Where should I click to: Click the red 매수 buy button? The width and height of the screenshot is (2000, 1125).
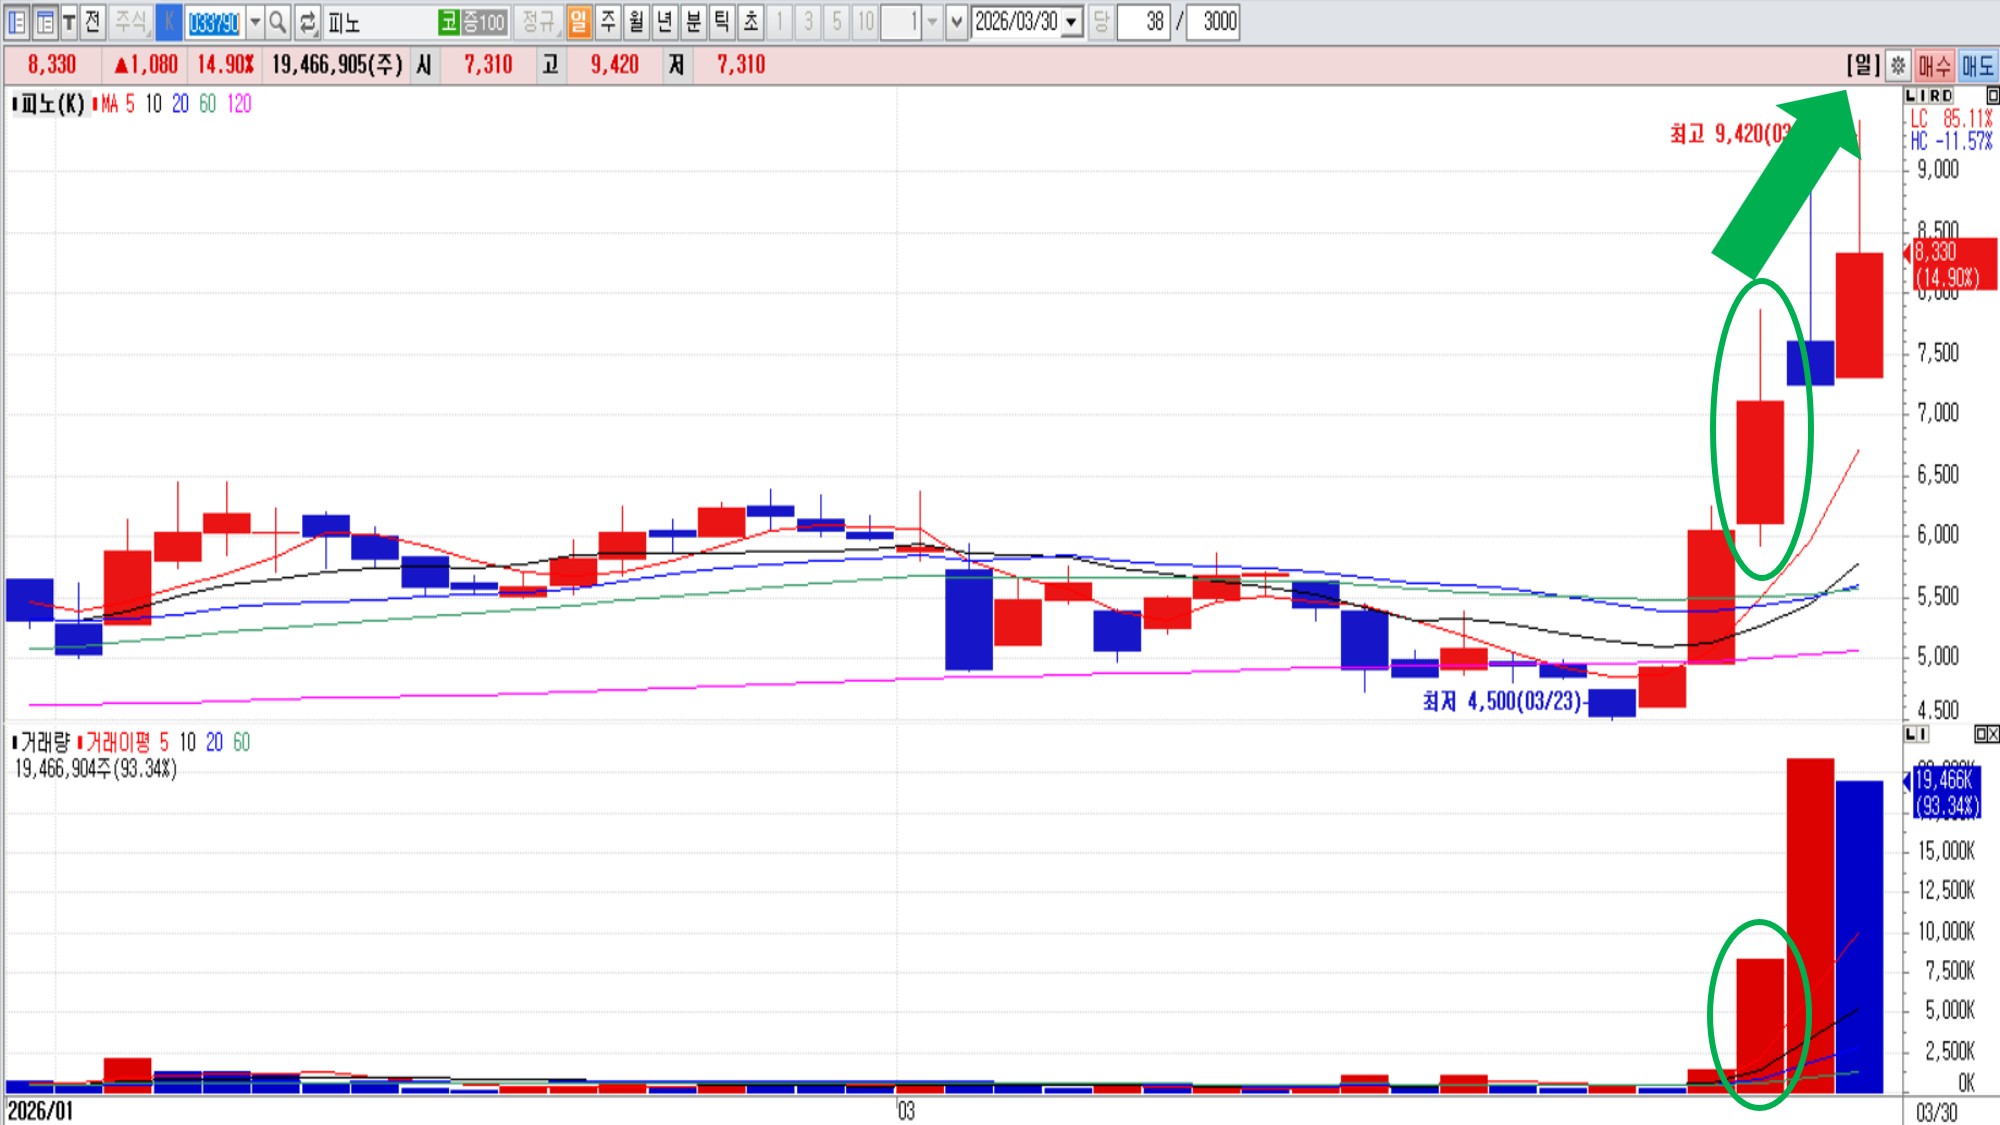[x=1934, y=66]
